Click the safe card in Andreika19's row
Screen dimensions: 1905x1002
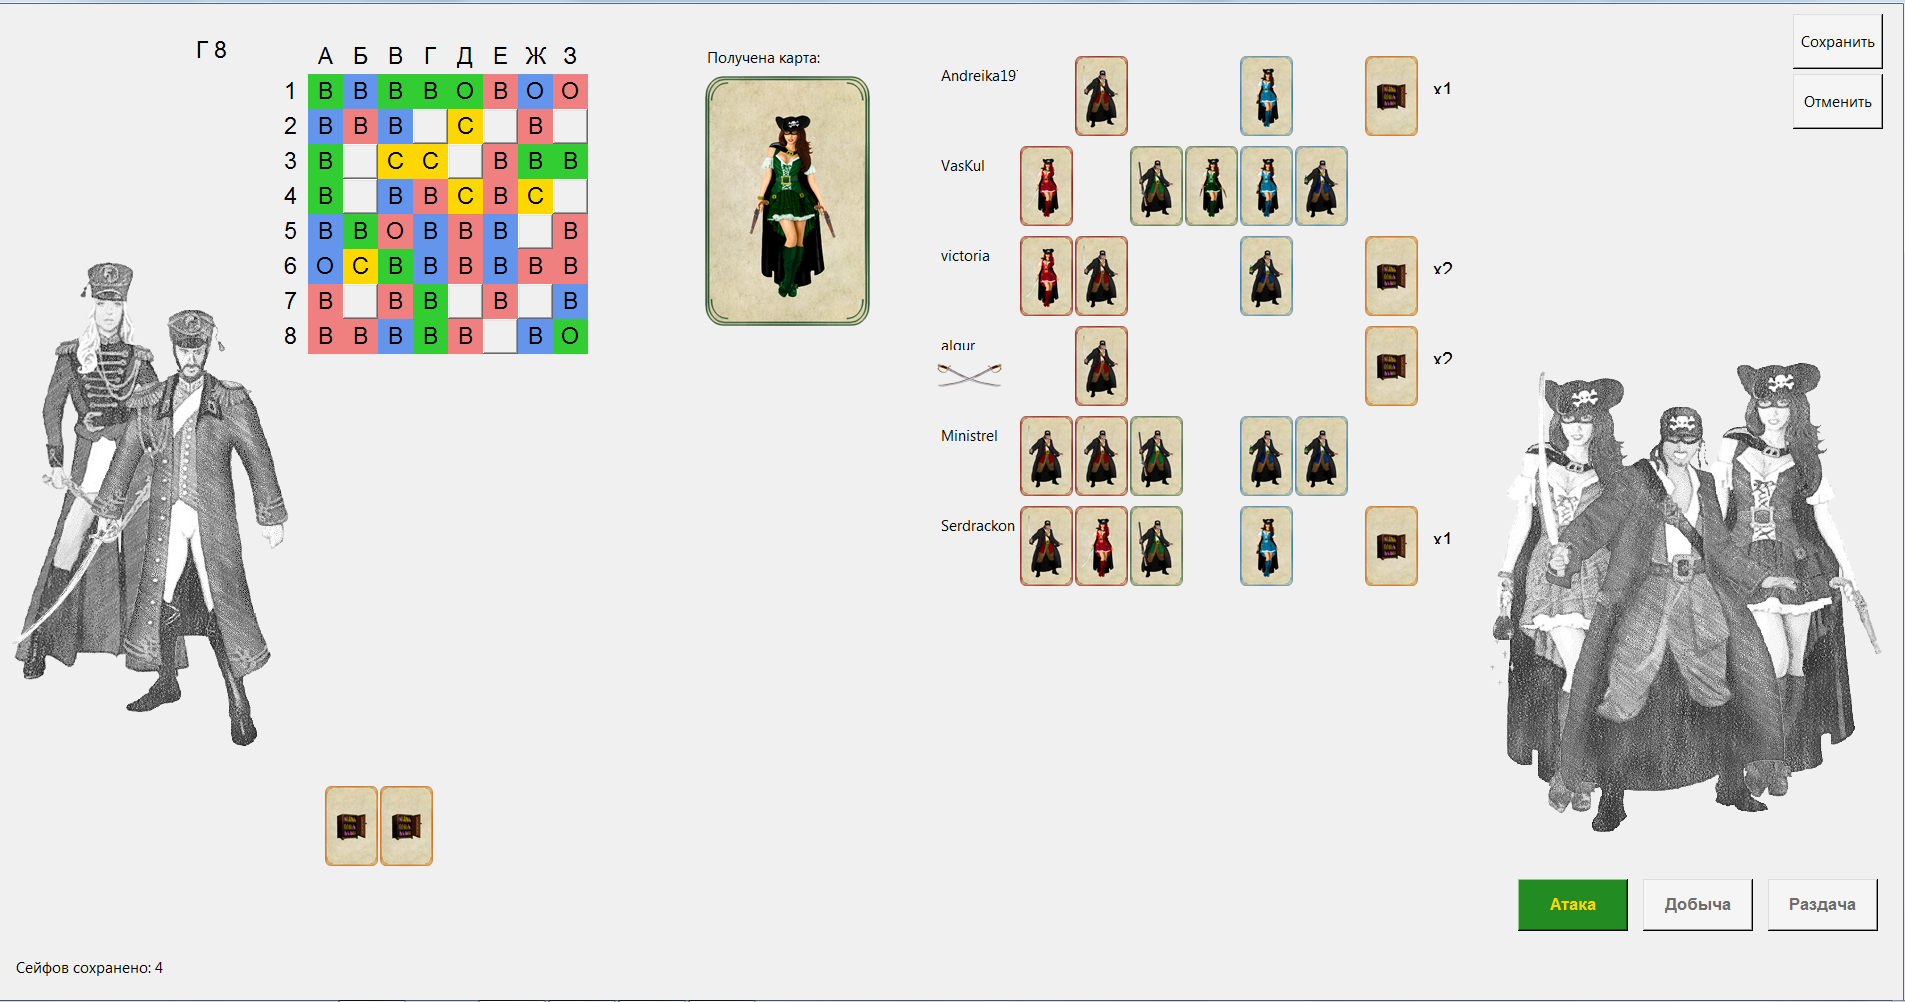point(1391,96)
